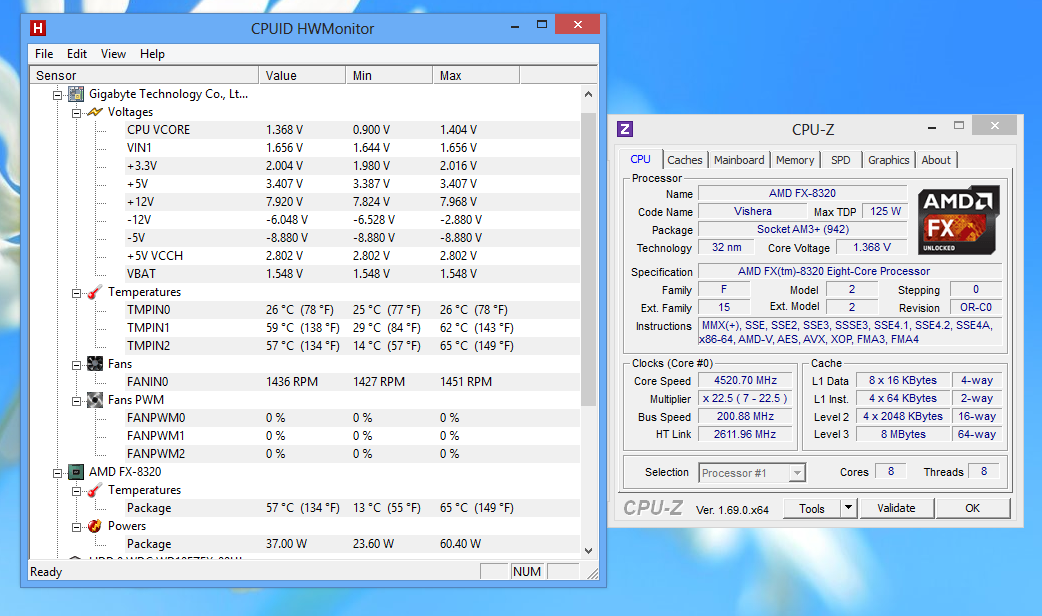
Task: Click the Core Voltage field 1.368 V
Action: tap(871, 247)
